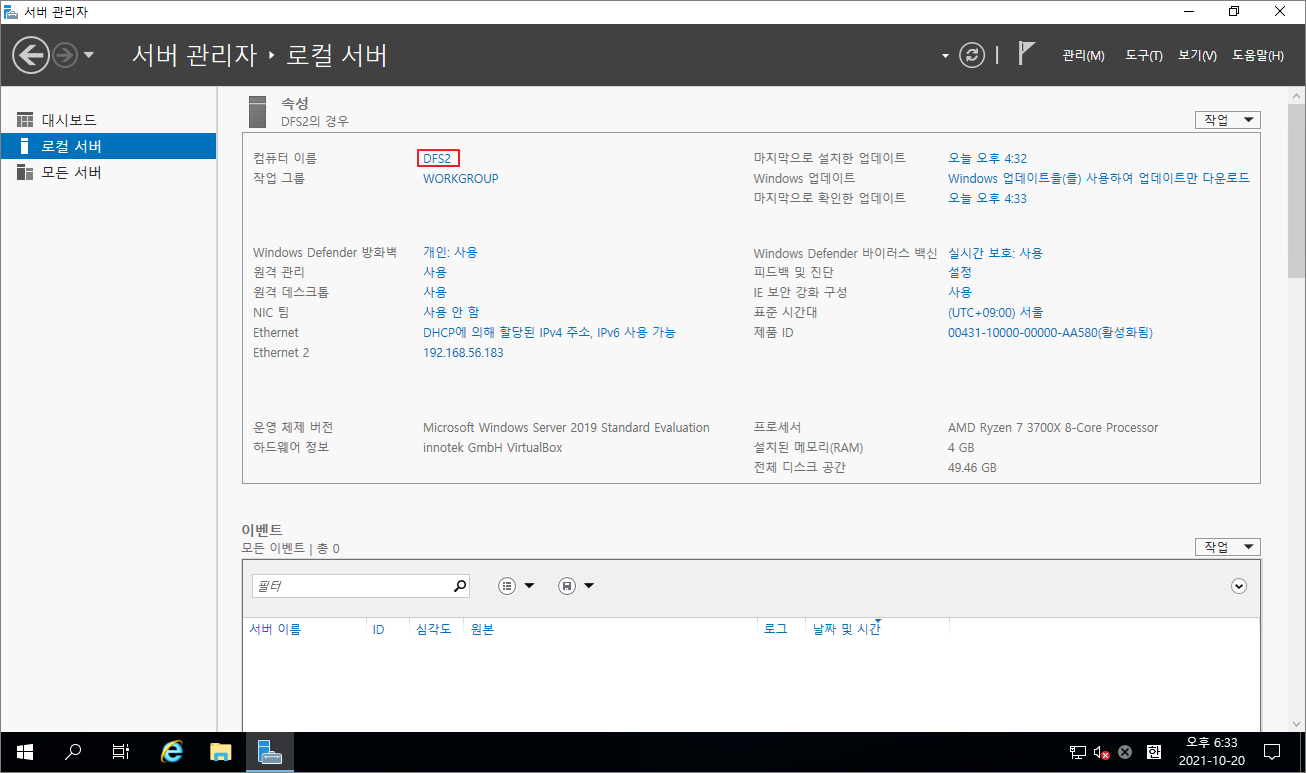
Task: Sort events by ID column
Action: [378, 630]
